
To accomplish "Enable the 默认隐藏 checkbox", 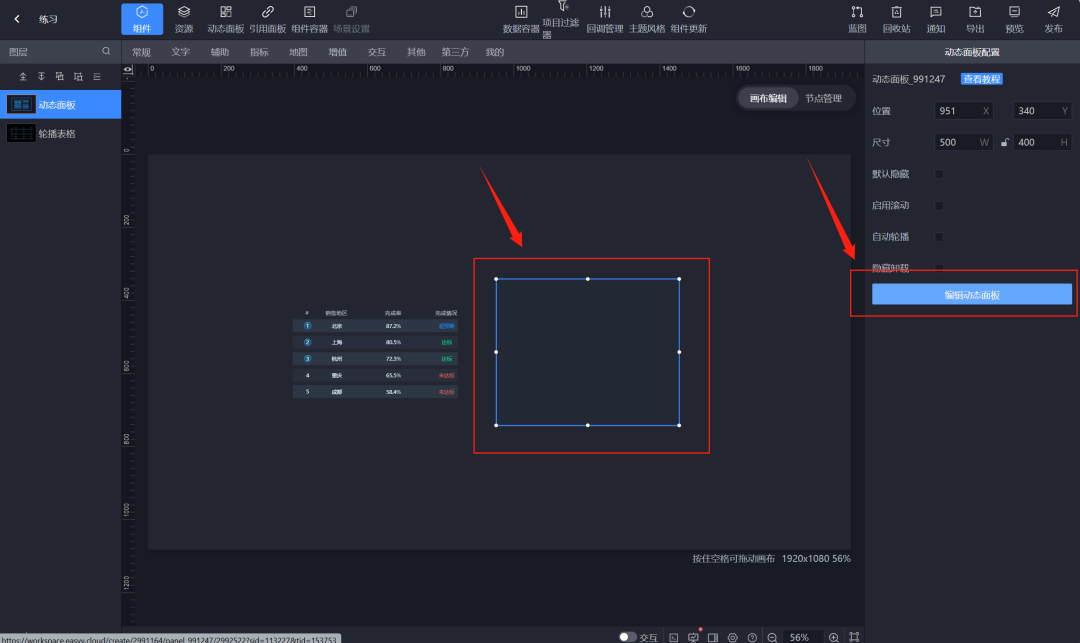I will pos(939,174).
